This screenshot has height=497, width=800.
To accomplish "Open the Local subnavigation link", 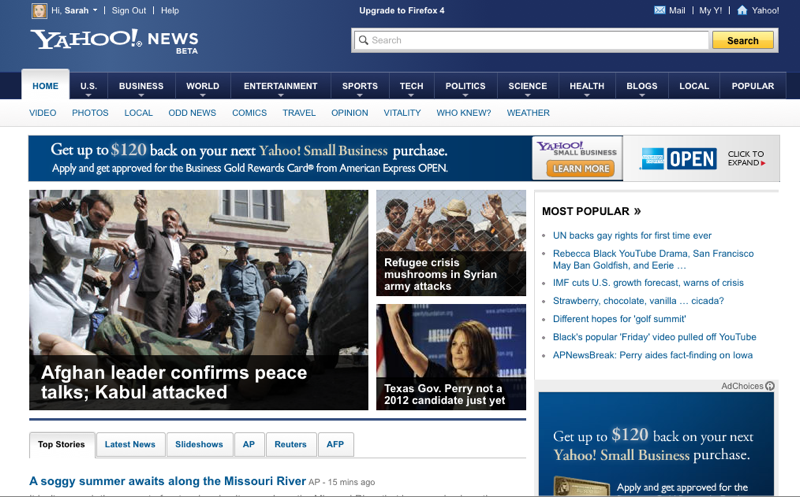I will [x=138, y=113].
